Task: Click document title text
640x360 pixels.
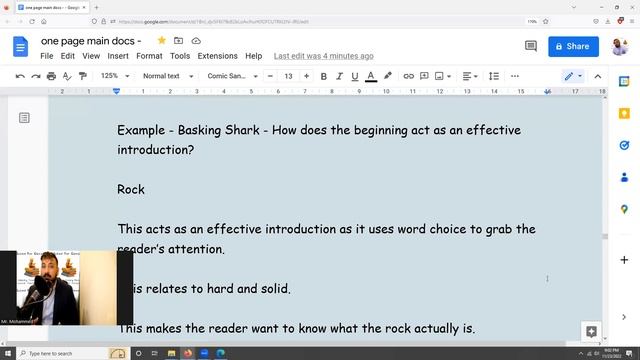Action: pos(91,41)
